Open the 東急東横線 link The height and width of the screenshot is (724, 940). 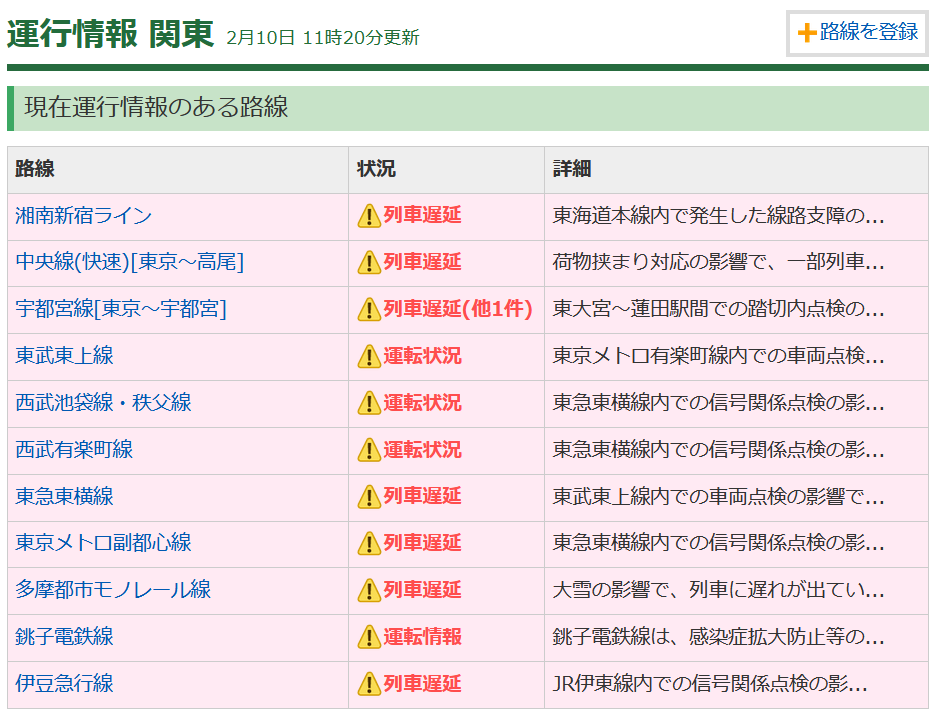click(64, 496)
